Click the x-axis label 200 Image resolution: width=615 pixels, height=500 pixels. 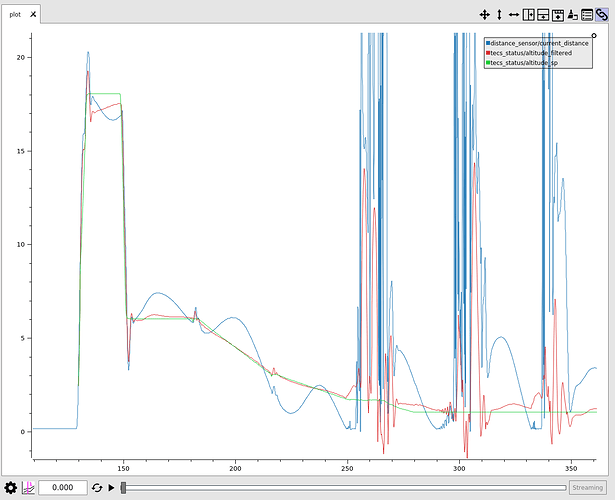[x=235, y=468]
